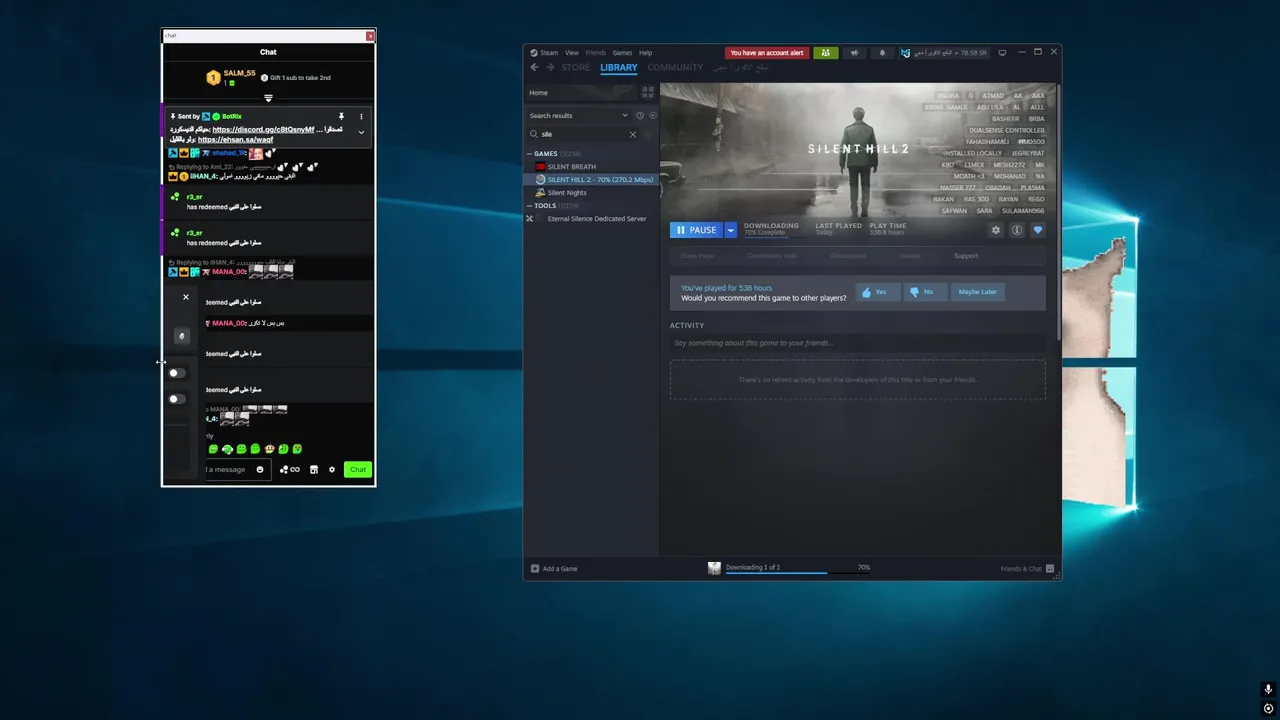
Task: Show the game info icon
Action: [x=1017, y=230]
